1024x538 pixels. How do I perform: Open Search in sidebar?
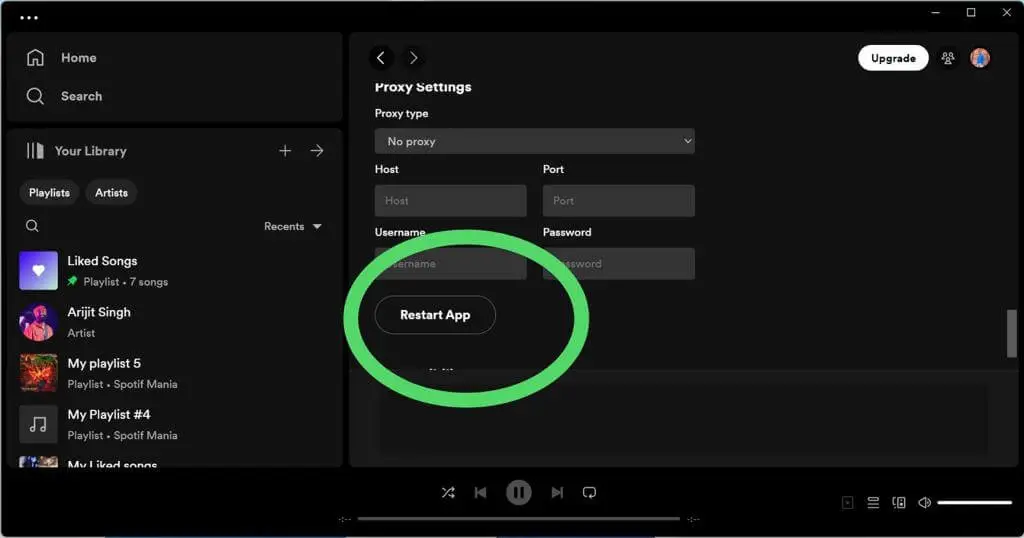[64, 96]
